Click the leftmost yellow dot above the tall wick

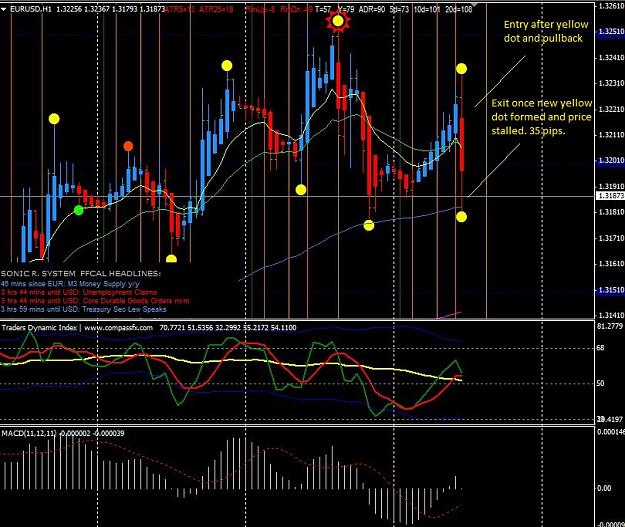click(x=54, y=119)
